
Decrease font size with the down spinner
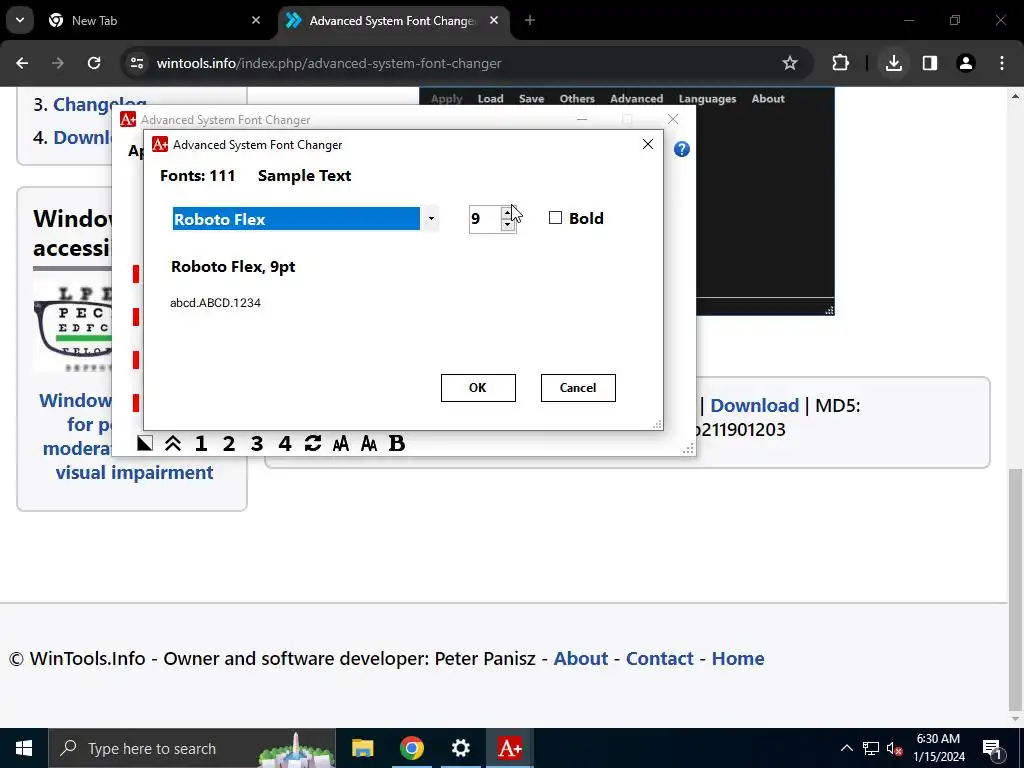pos(507,225)
